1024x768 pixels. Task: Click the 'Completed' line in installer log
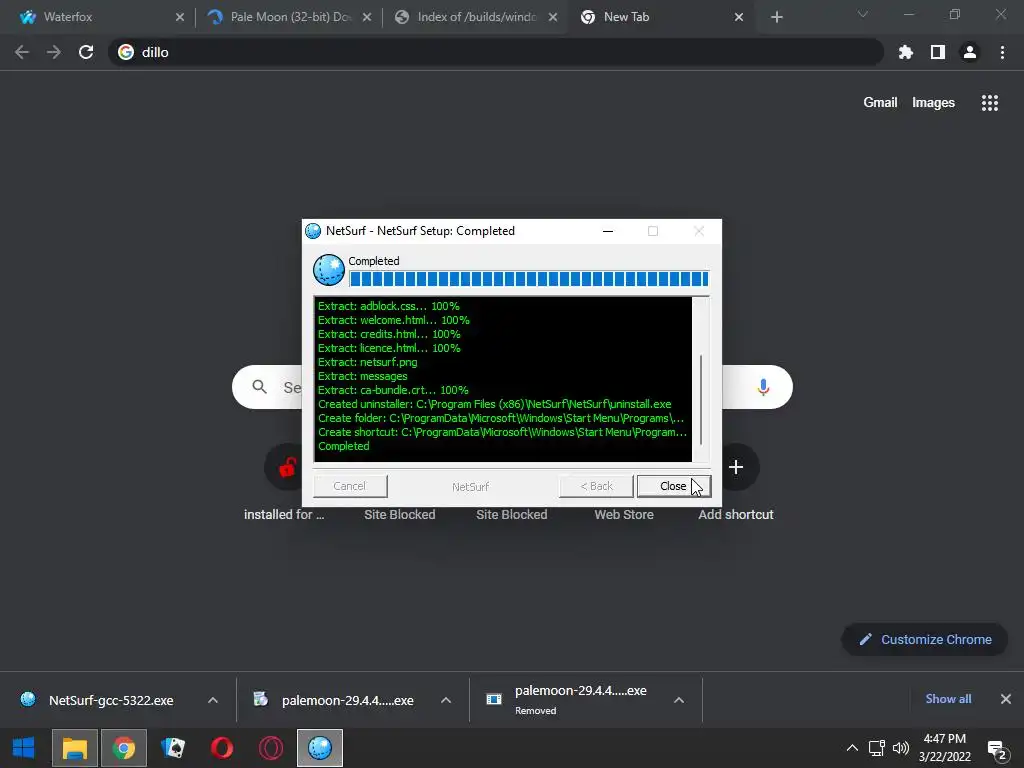click(344, 446)
